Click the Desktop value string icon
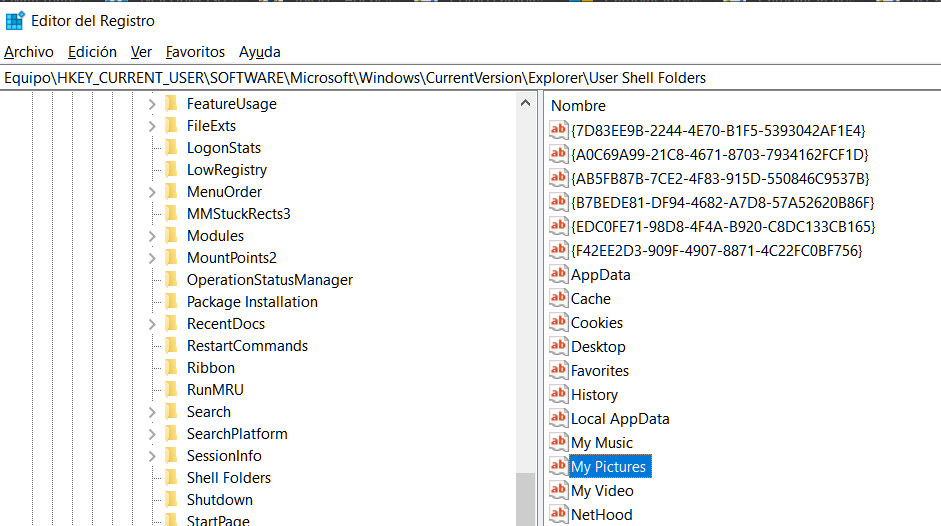Image resolution: width=941 pixels, height=526 pixels. click(x=558, y=346)
